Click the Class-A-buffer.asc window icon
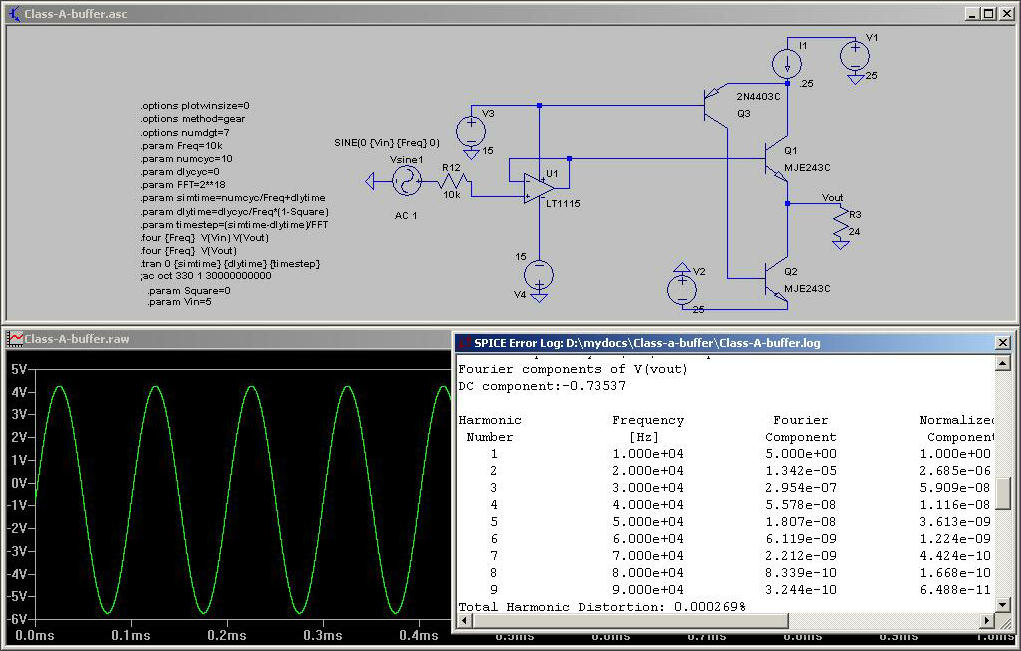Viewport: 1021px width, 651px height. (x=14, y=13)
